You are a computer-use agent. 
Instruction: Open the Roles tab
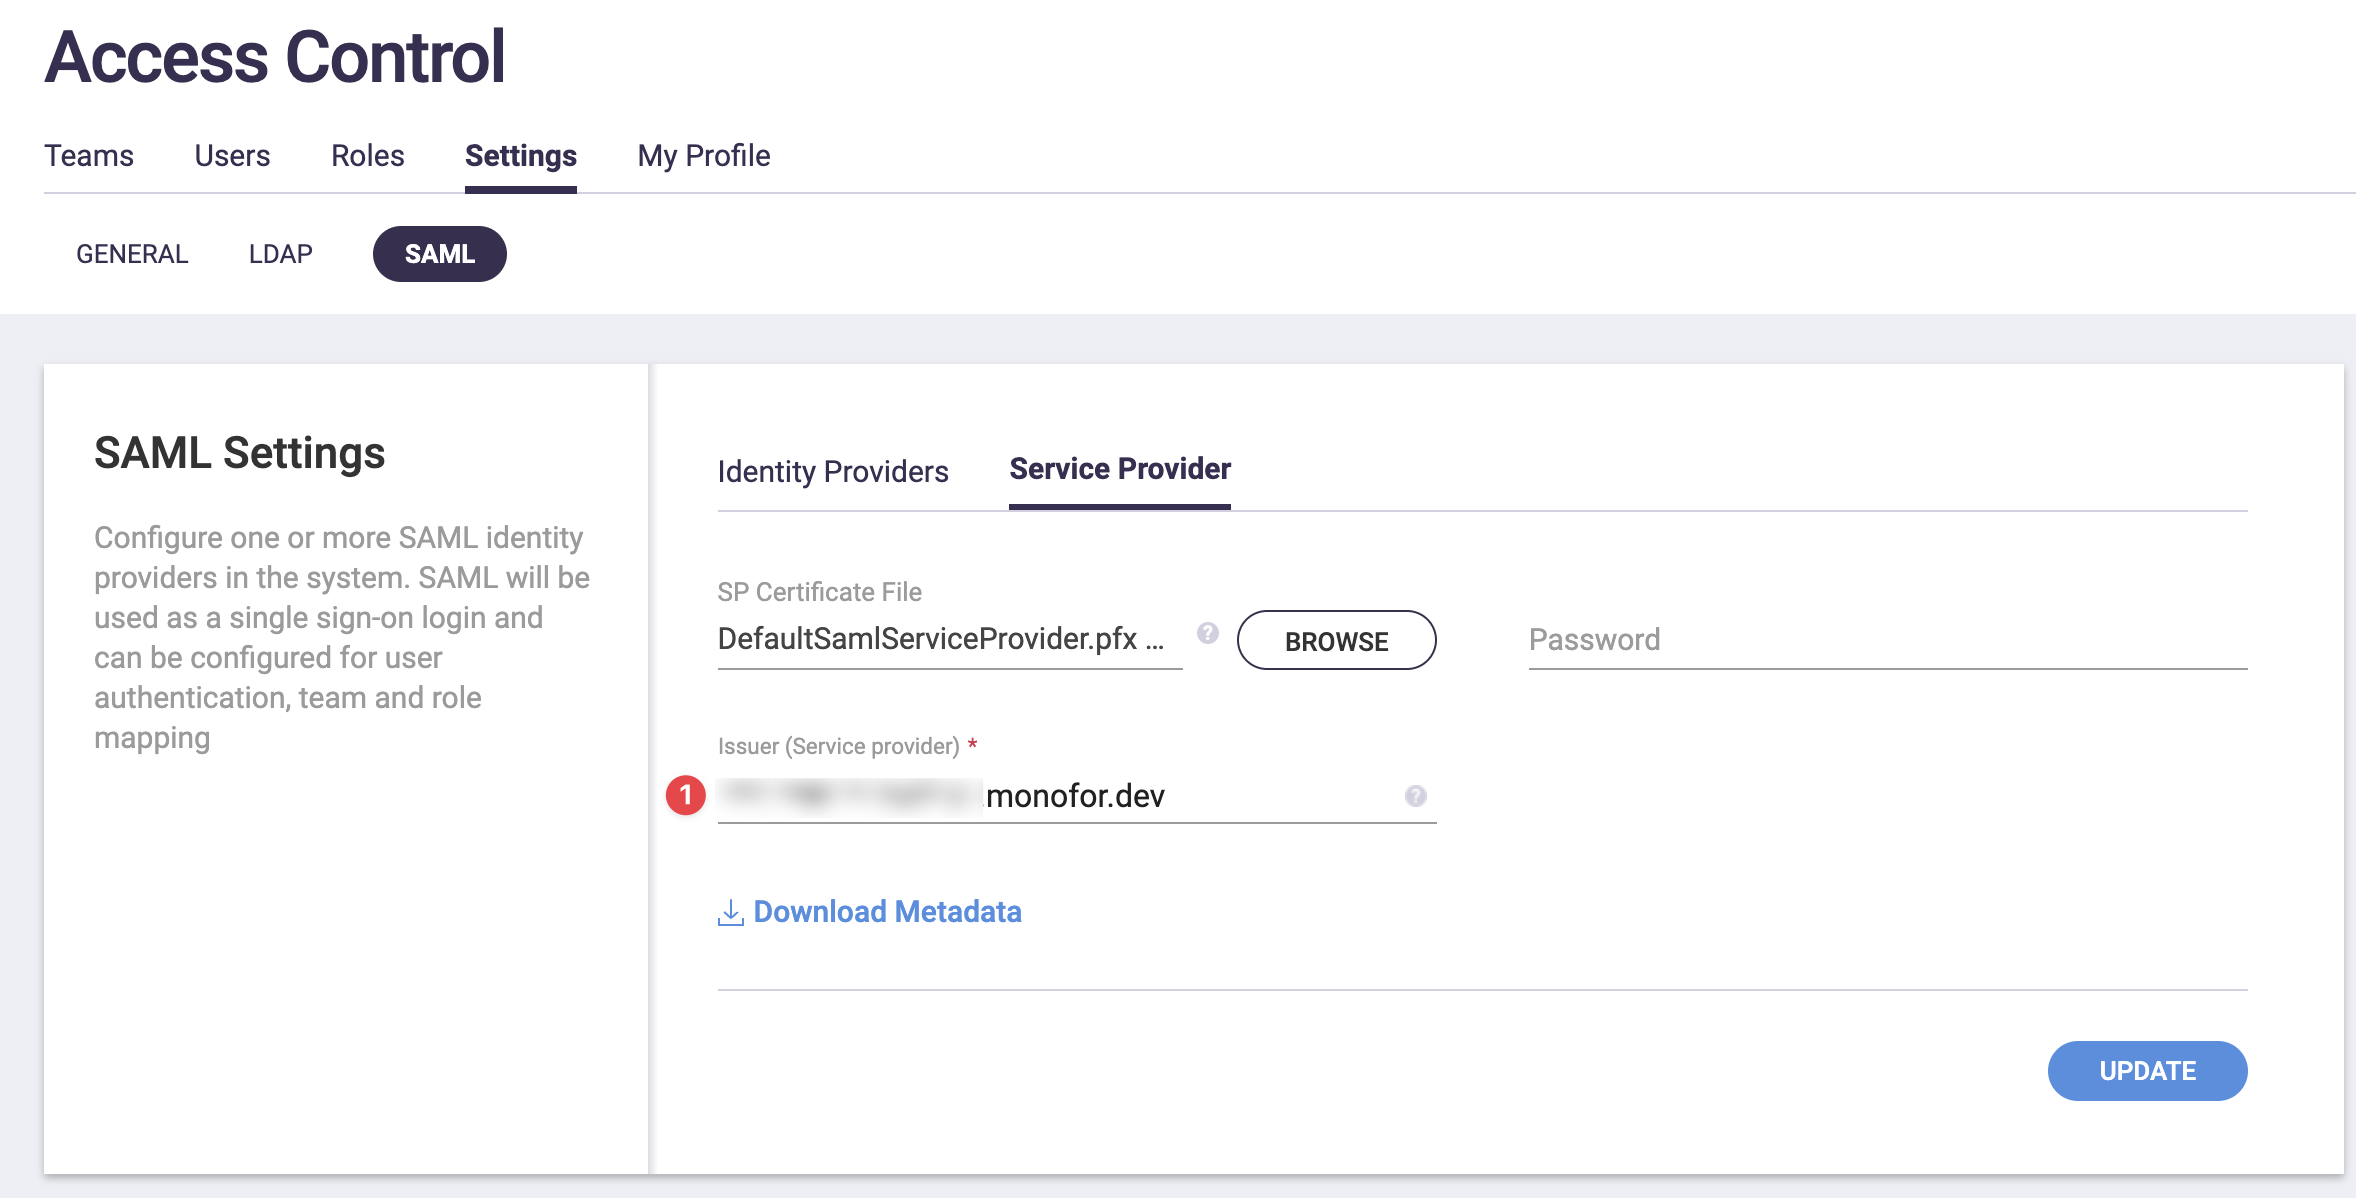point(367,156)
